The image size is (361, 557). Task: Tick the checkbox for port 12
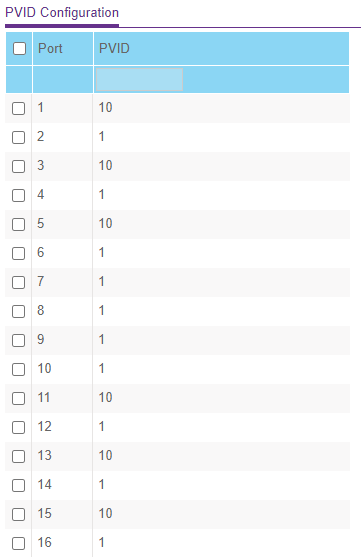[18, 427]
